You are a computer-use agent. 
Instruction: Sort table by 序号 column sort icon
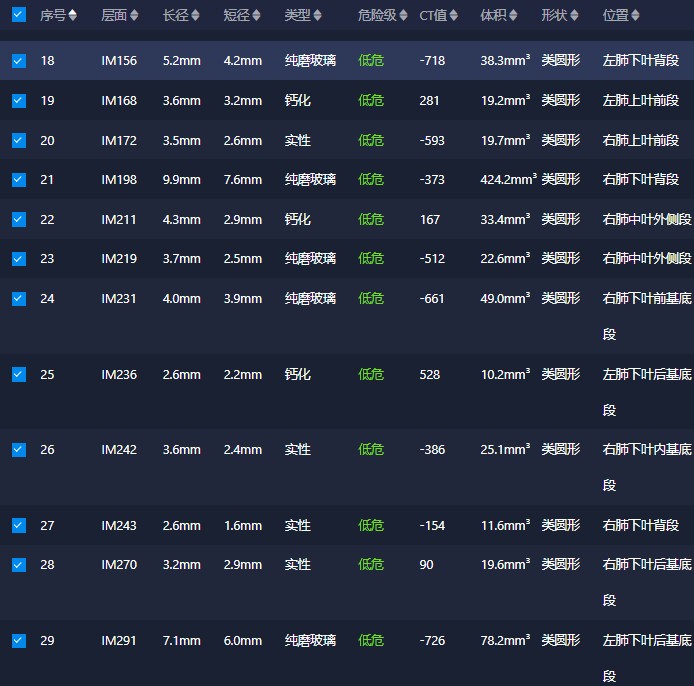(x=72, y=16)
